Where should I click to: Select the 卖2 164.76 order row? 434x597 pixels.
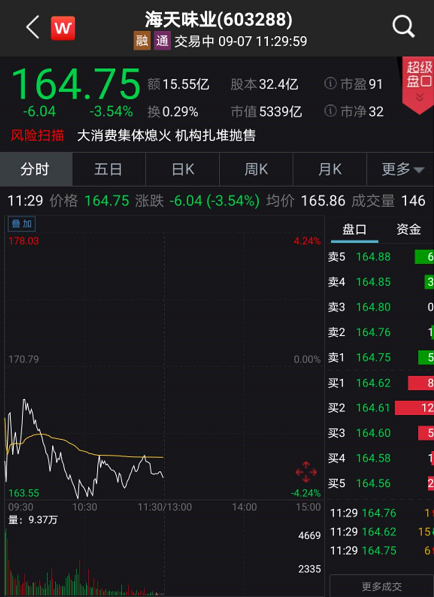[381, 332]
